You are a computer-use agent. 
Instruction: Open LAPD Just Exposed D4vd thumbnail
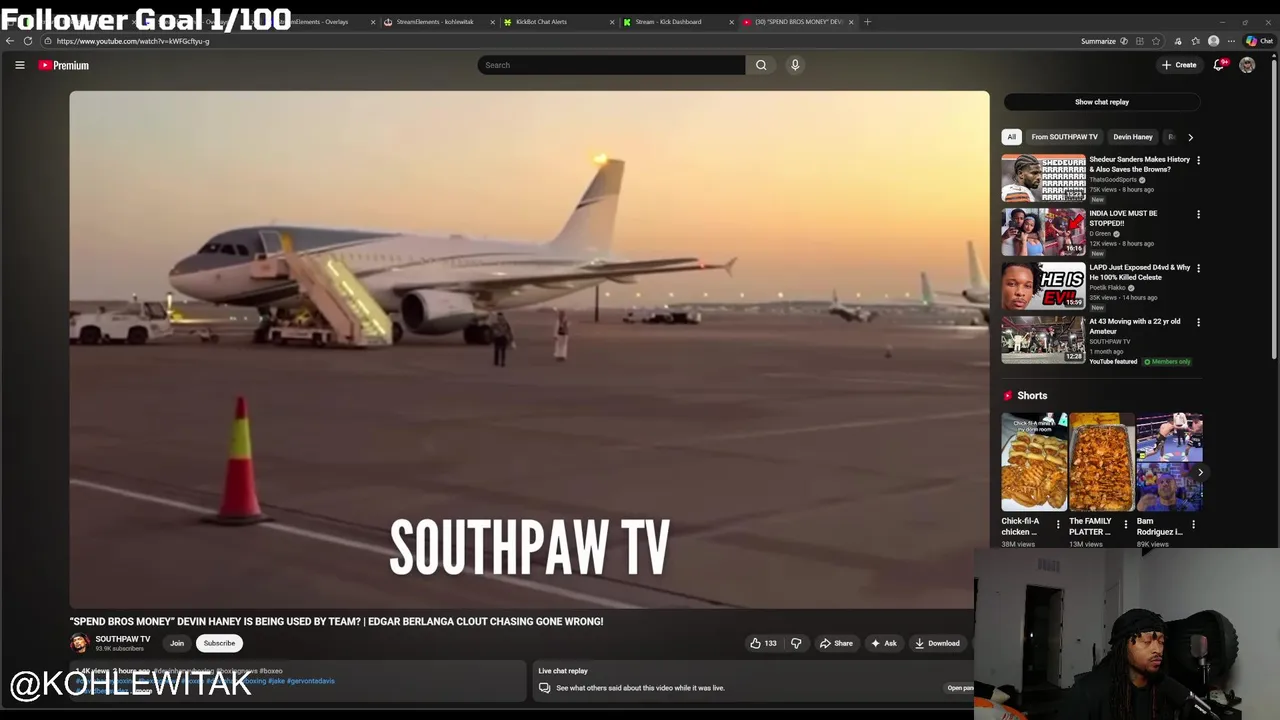[1043, 286]
